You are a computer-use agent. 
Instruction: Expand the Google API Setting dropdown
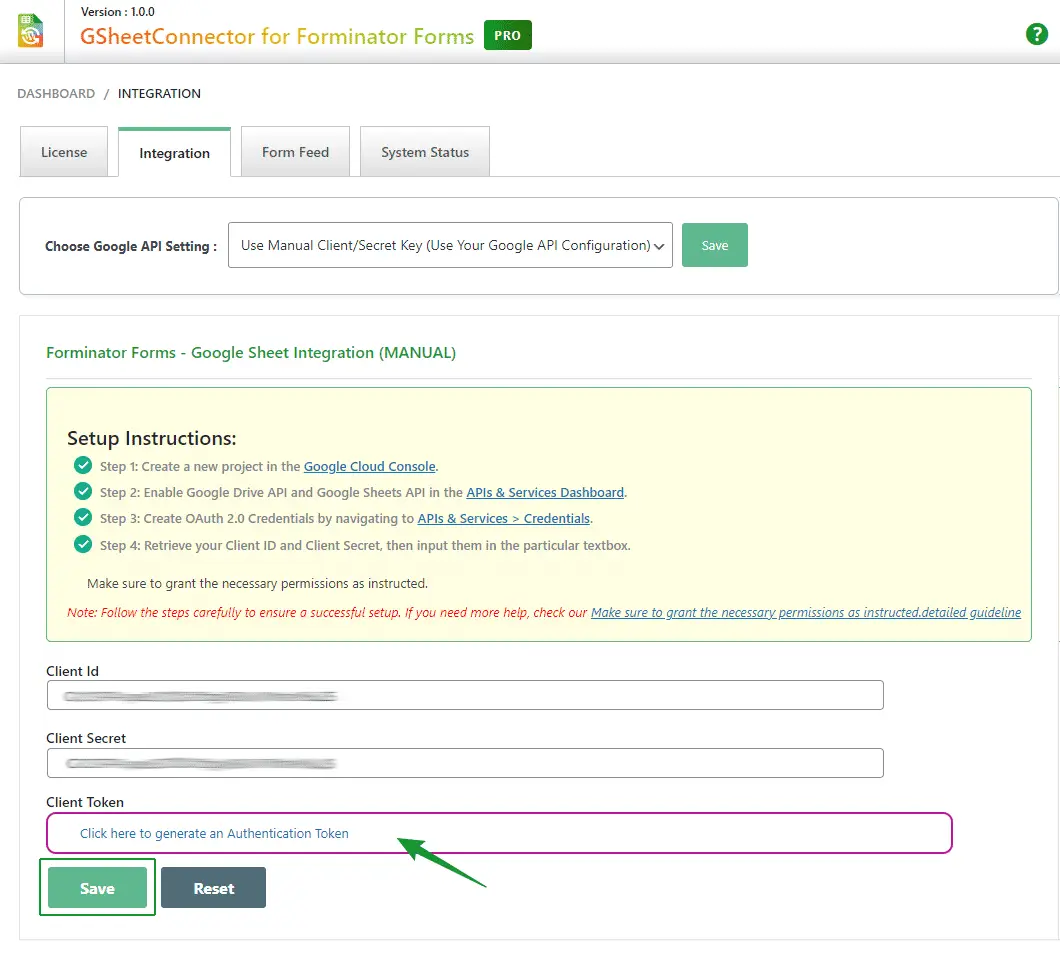pyautogui.click(x=450, y=245)
